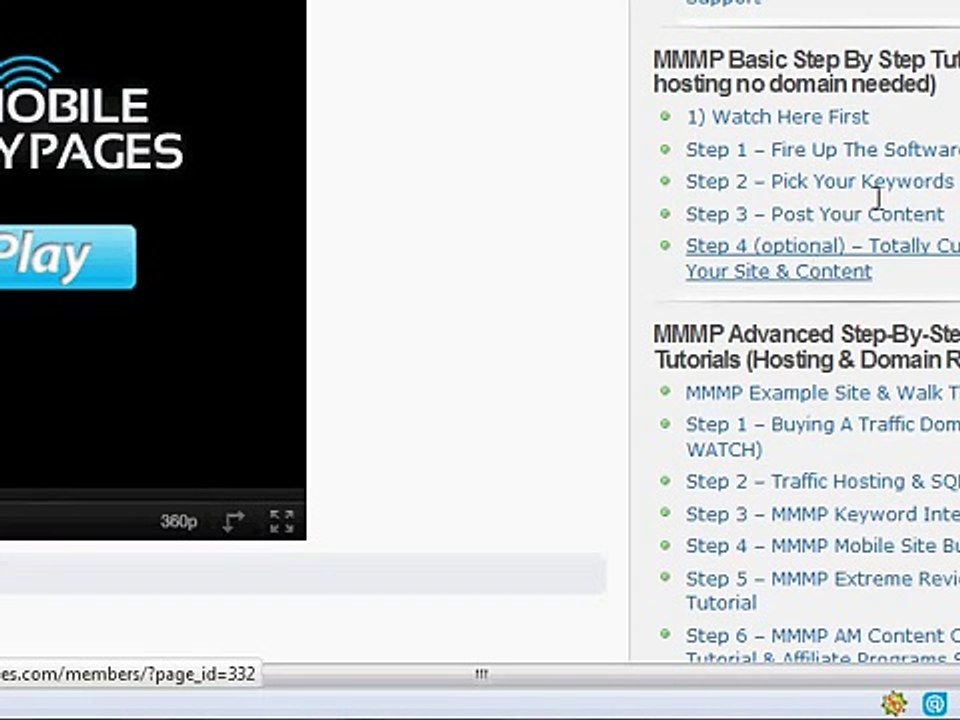Open "Step 3 – Post Your Content" link
Screen dimensions: 960x720
tap(814, 214)
